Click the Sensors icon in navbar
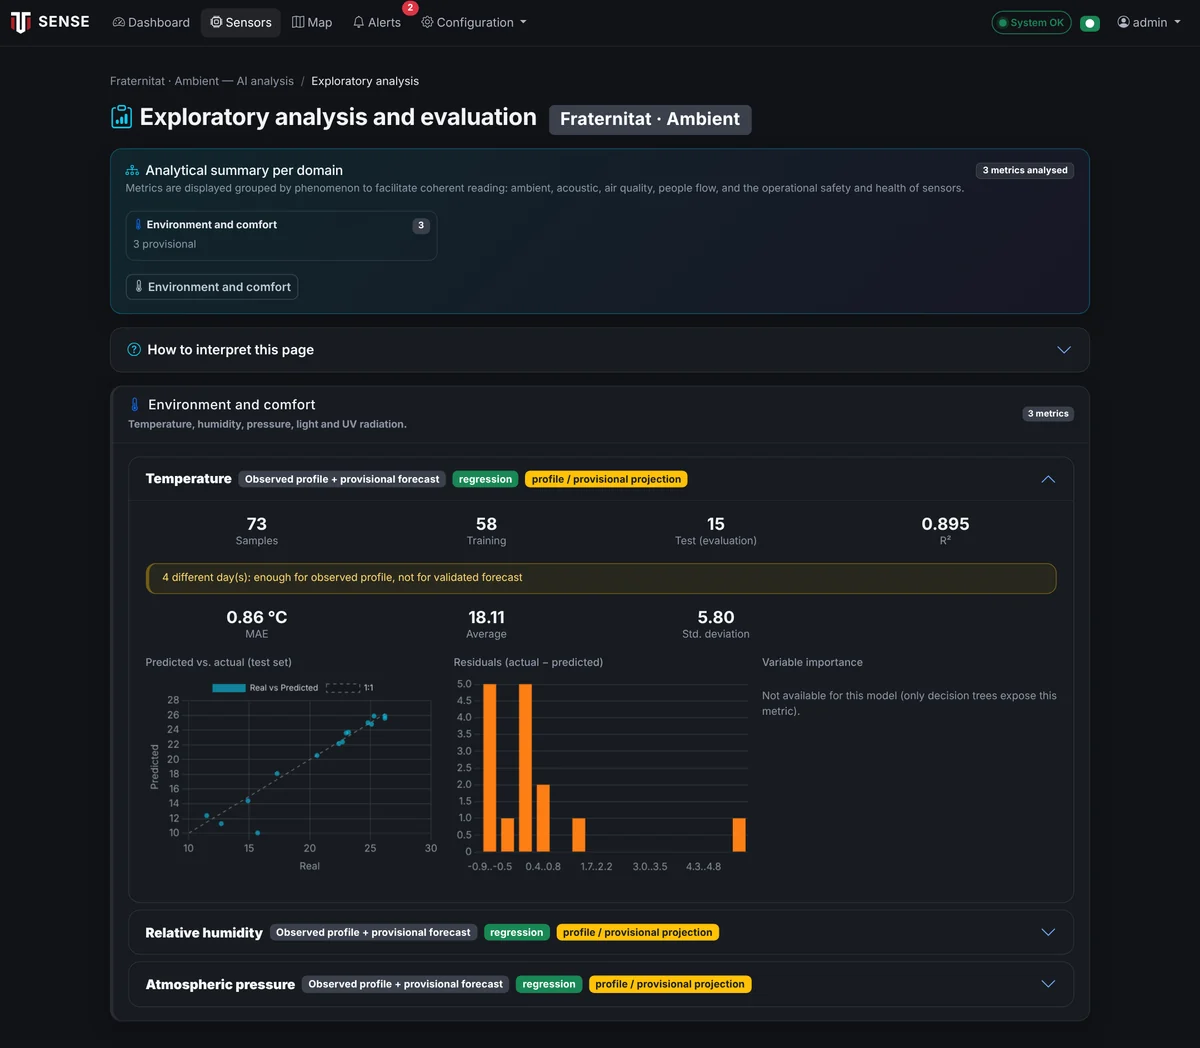 [216, 22]
